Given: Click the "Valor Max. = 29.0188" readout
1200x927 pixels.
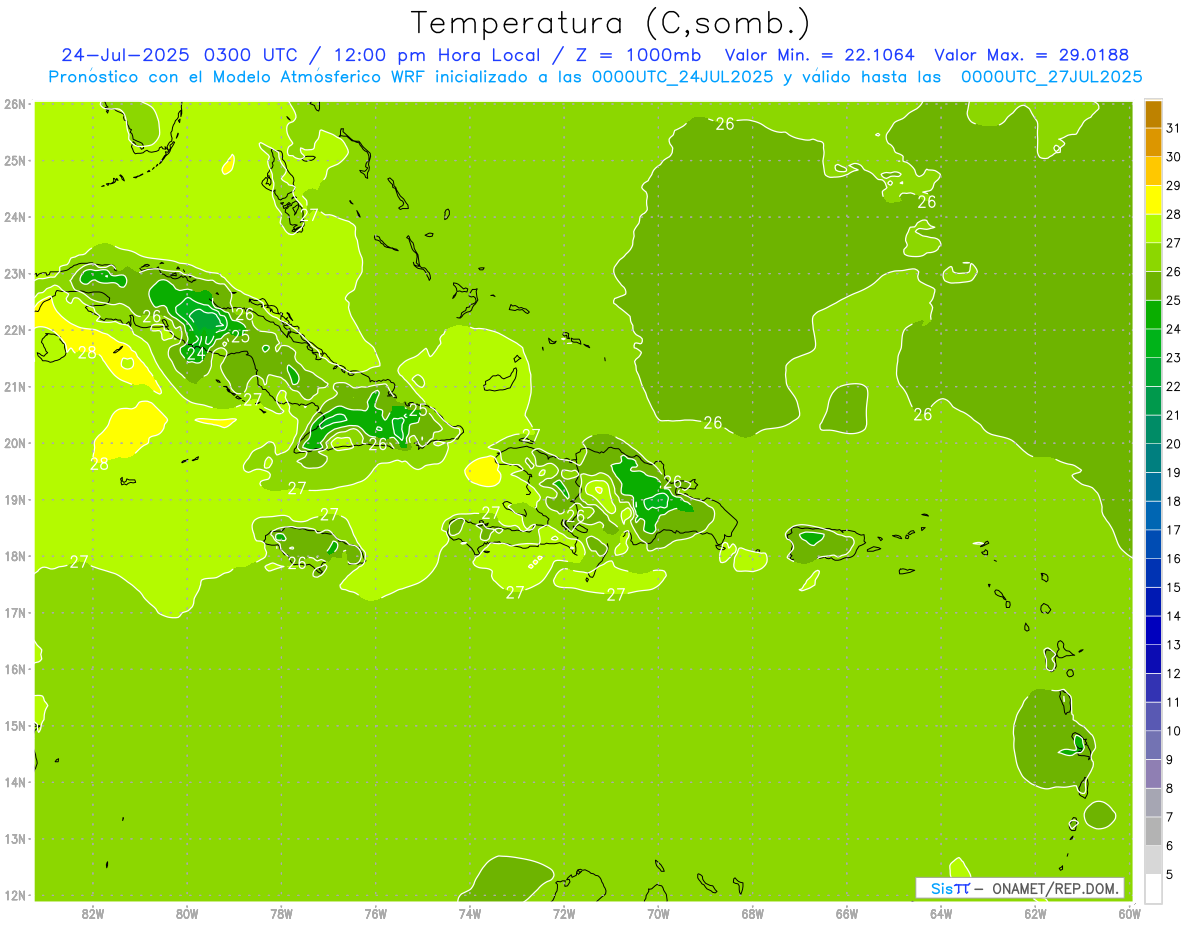Looking at the screenshot, I should (x=1031, y=55).
